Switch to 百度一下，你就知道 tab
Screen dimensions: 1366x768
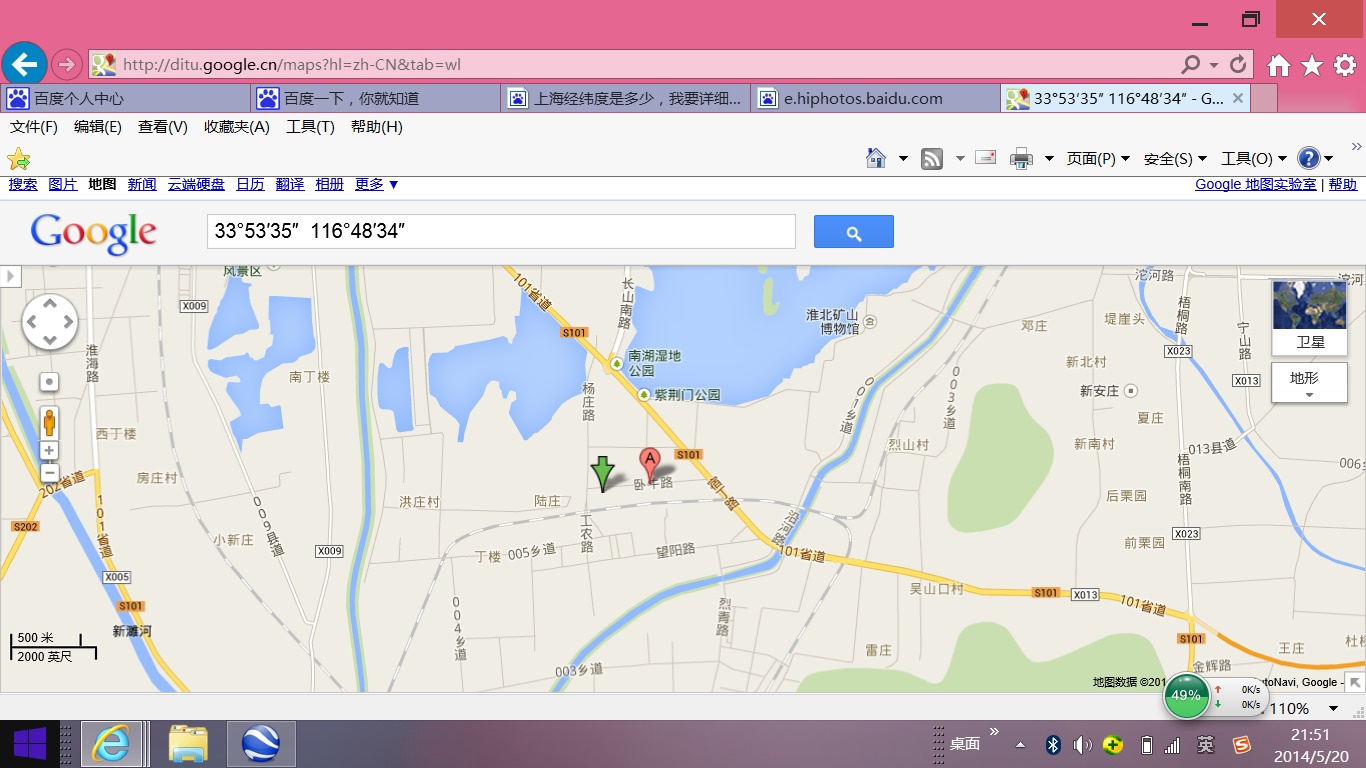[x=375, y=98]
